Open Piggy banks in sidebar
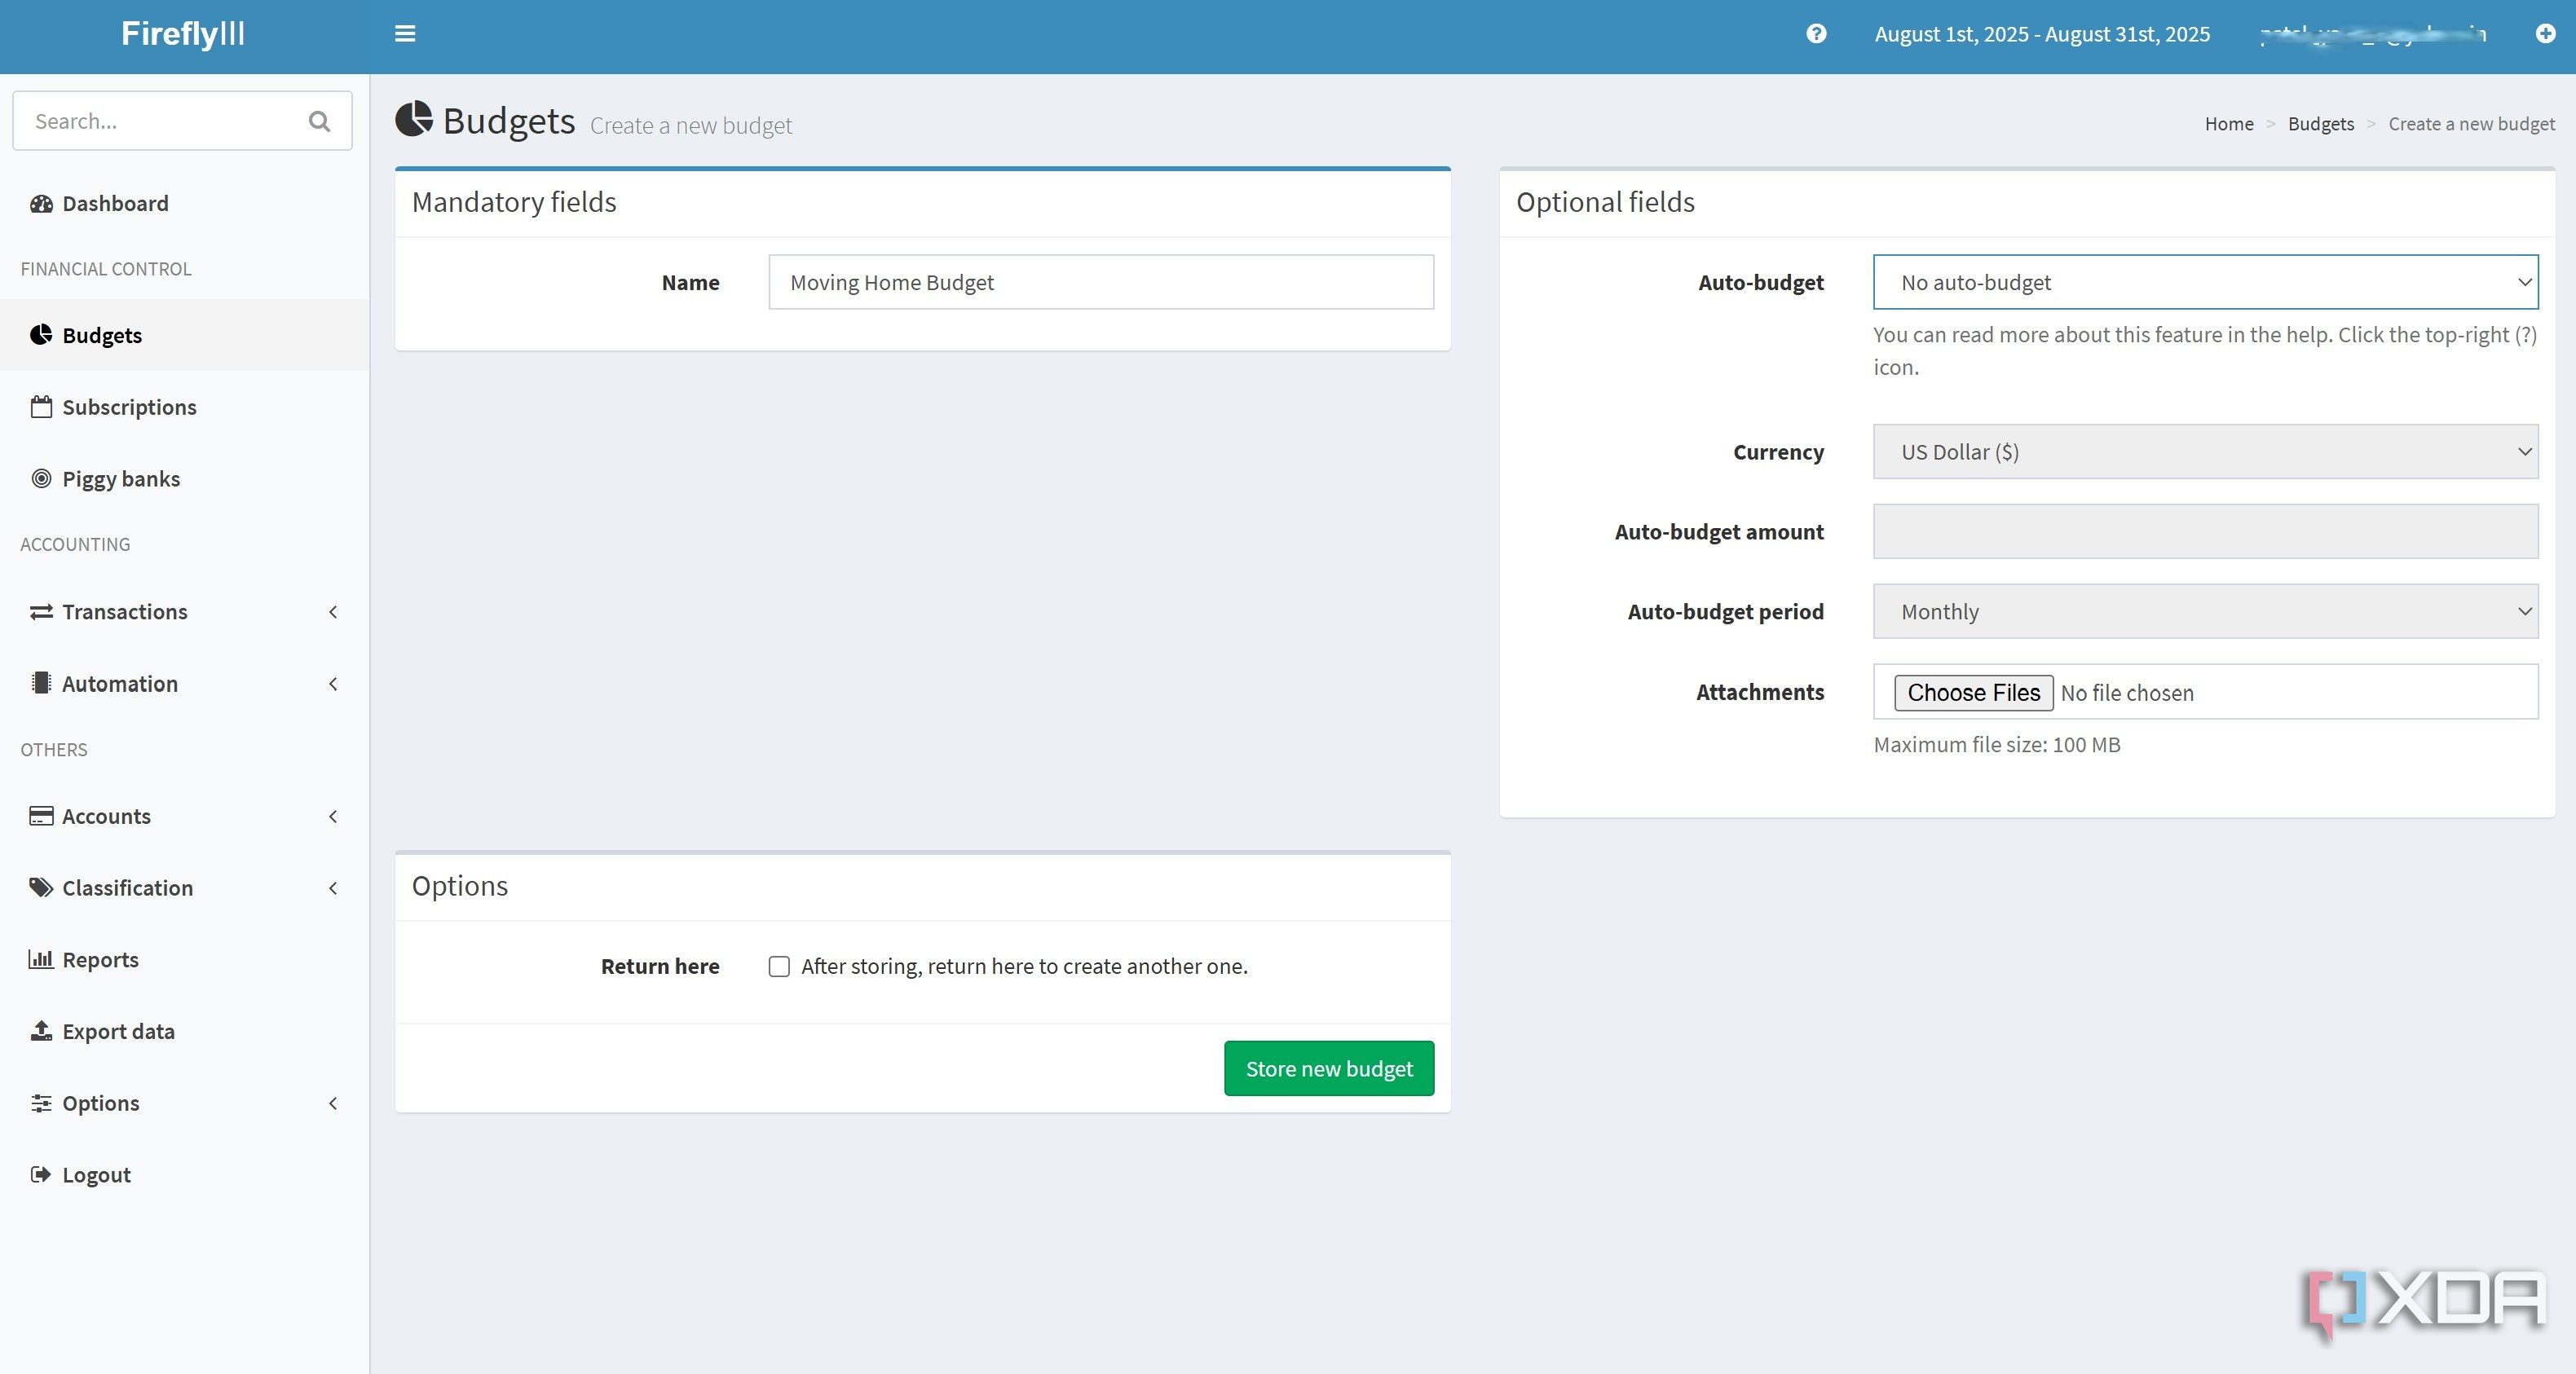2576x1374 pixels. point(184,479)
